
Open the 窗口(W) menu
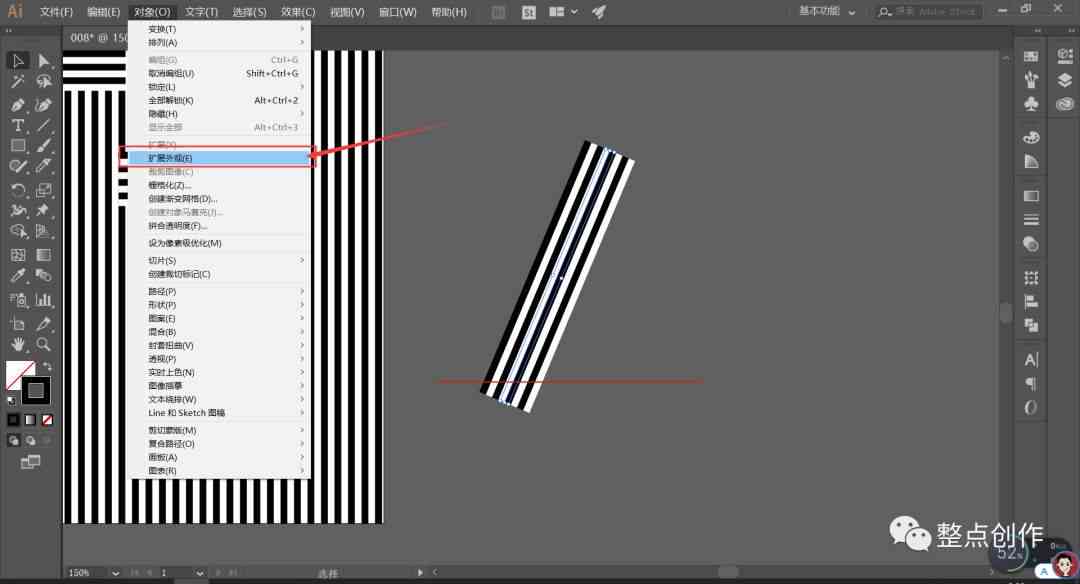pyautogui.click(x=397, y=12)
